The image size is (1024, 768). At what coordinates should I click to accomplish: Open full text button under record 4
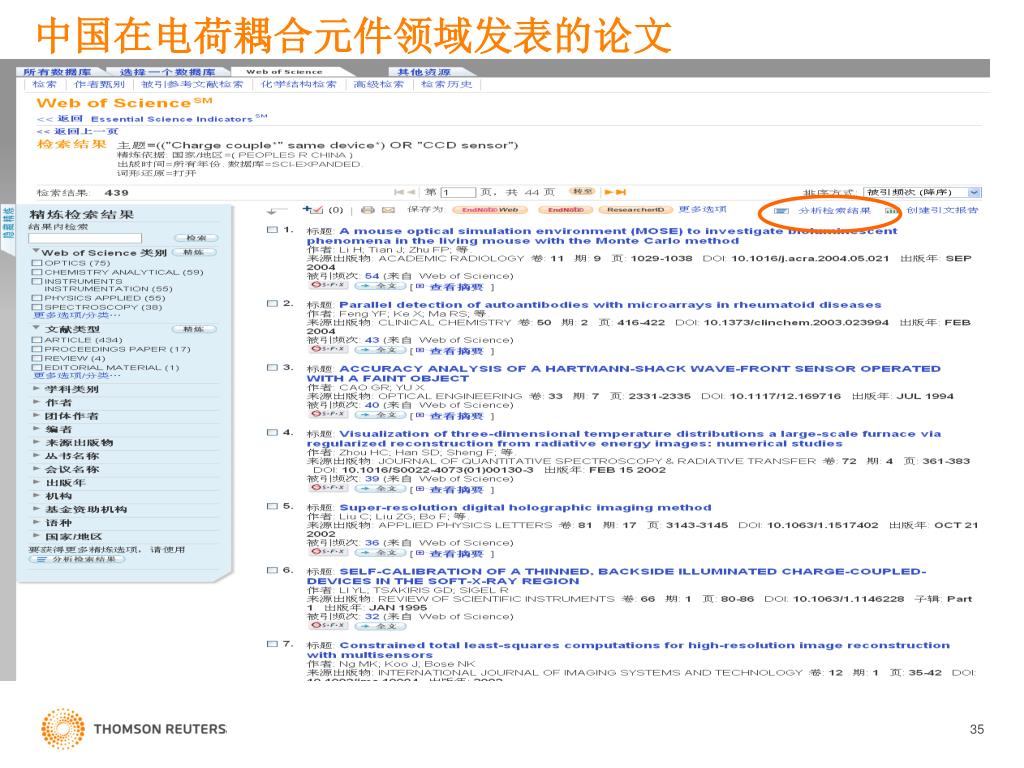click(380, 488)
